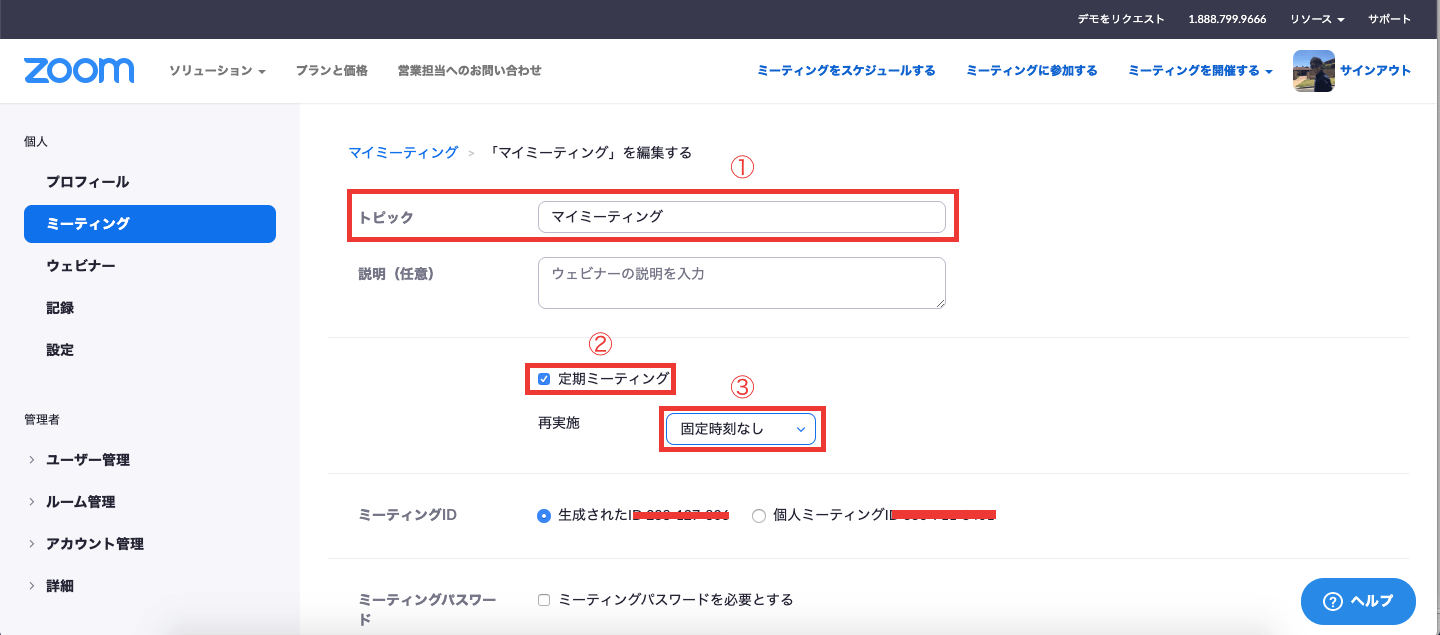
Task: Click the user profile avatar picture
Action: click(1313, 71)
